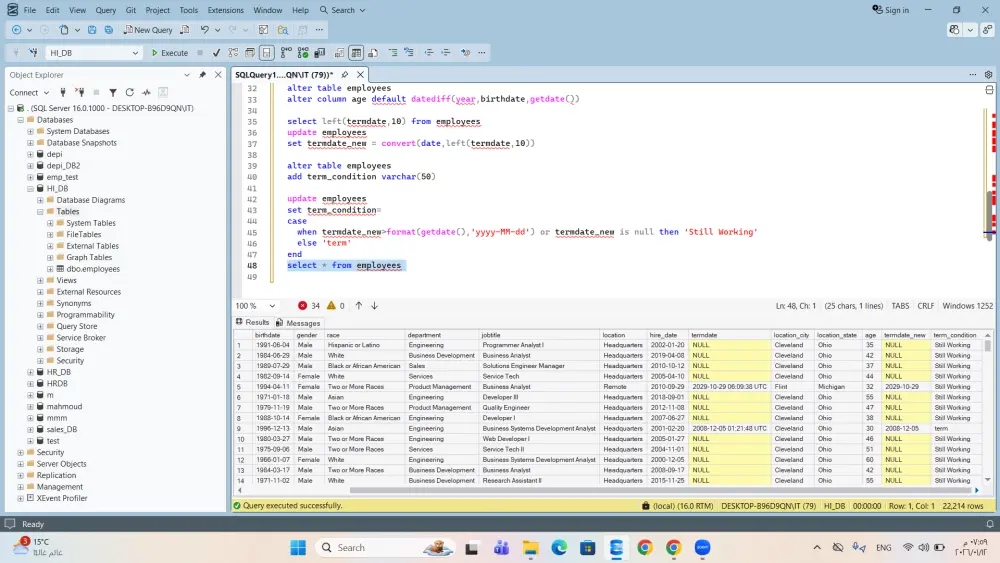Image resolution: width=1000 pixels, height=563 pixels.
Task: Open the editor settings gear icon
Action: pos(989,75)
